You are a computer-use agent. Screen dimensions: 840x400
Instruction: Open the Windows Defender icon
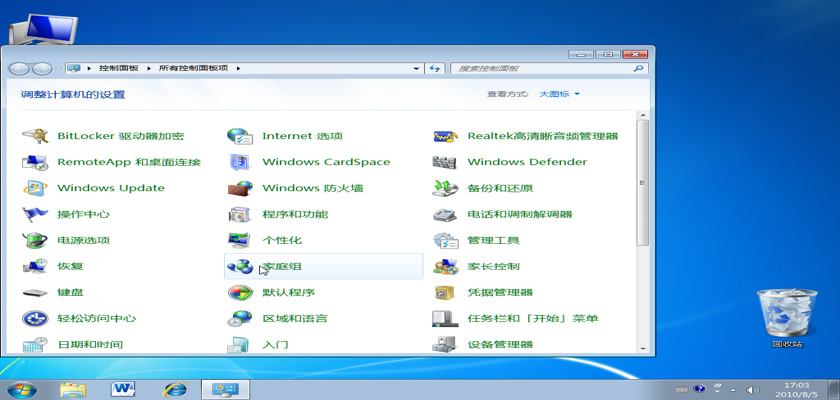[x=445, y=162]
